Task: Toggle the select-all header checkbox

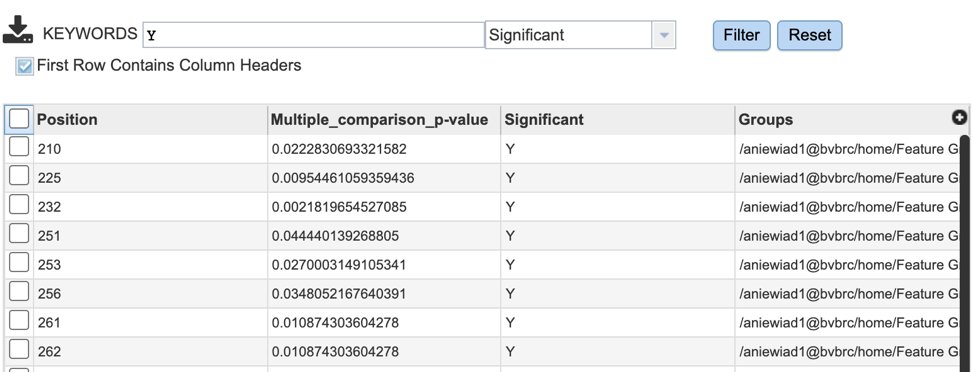Action: [19, 119]
